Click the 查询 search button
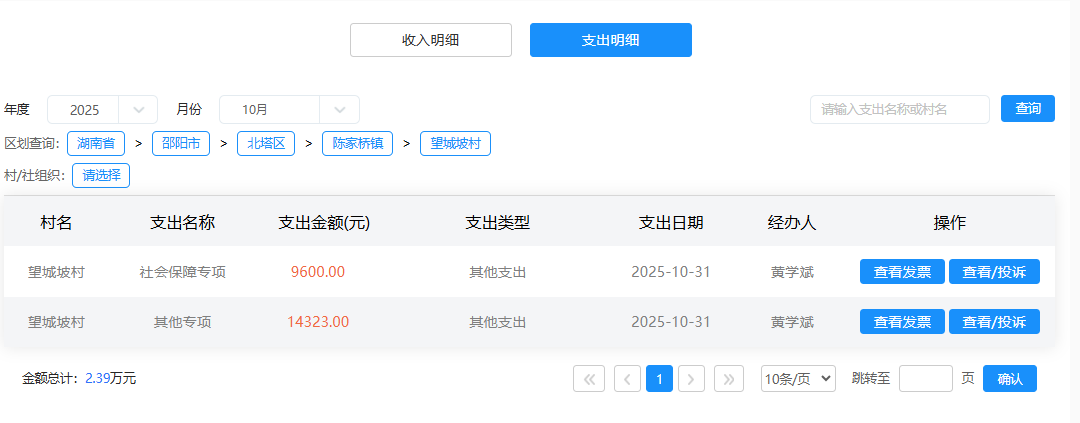The height and width of the screenshot is (423, 1080). pos(1027,109)
